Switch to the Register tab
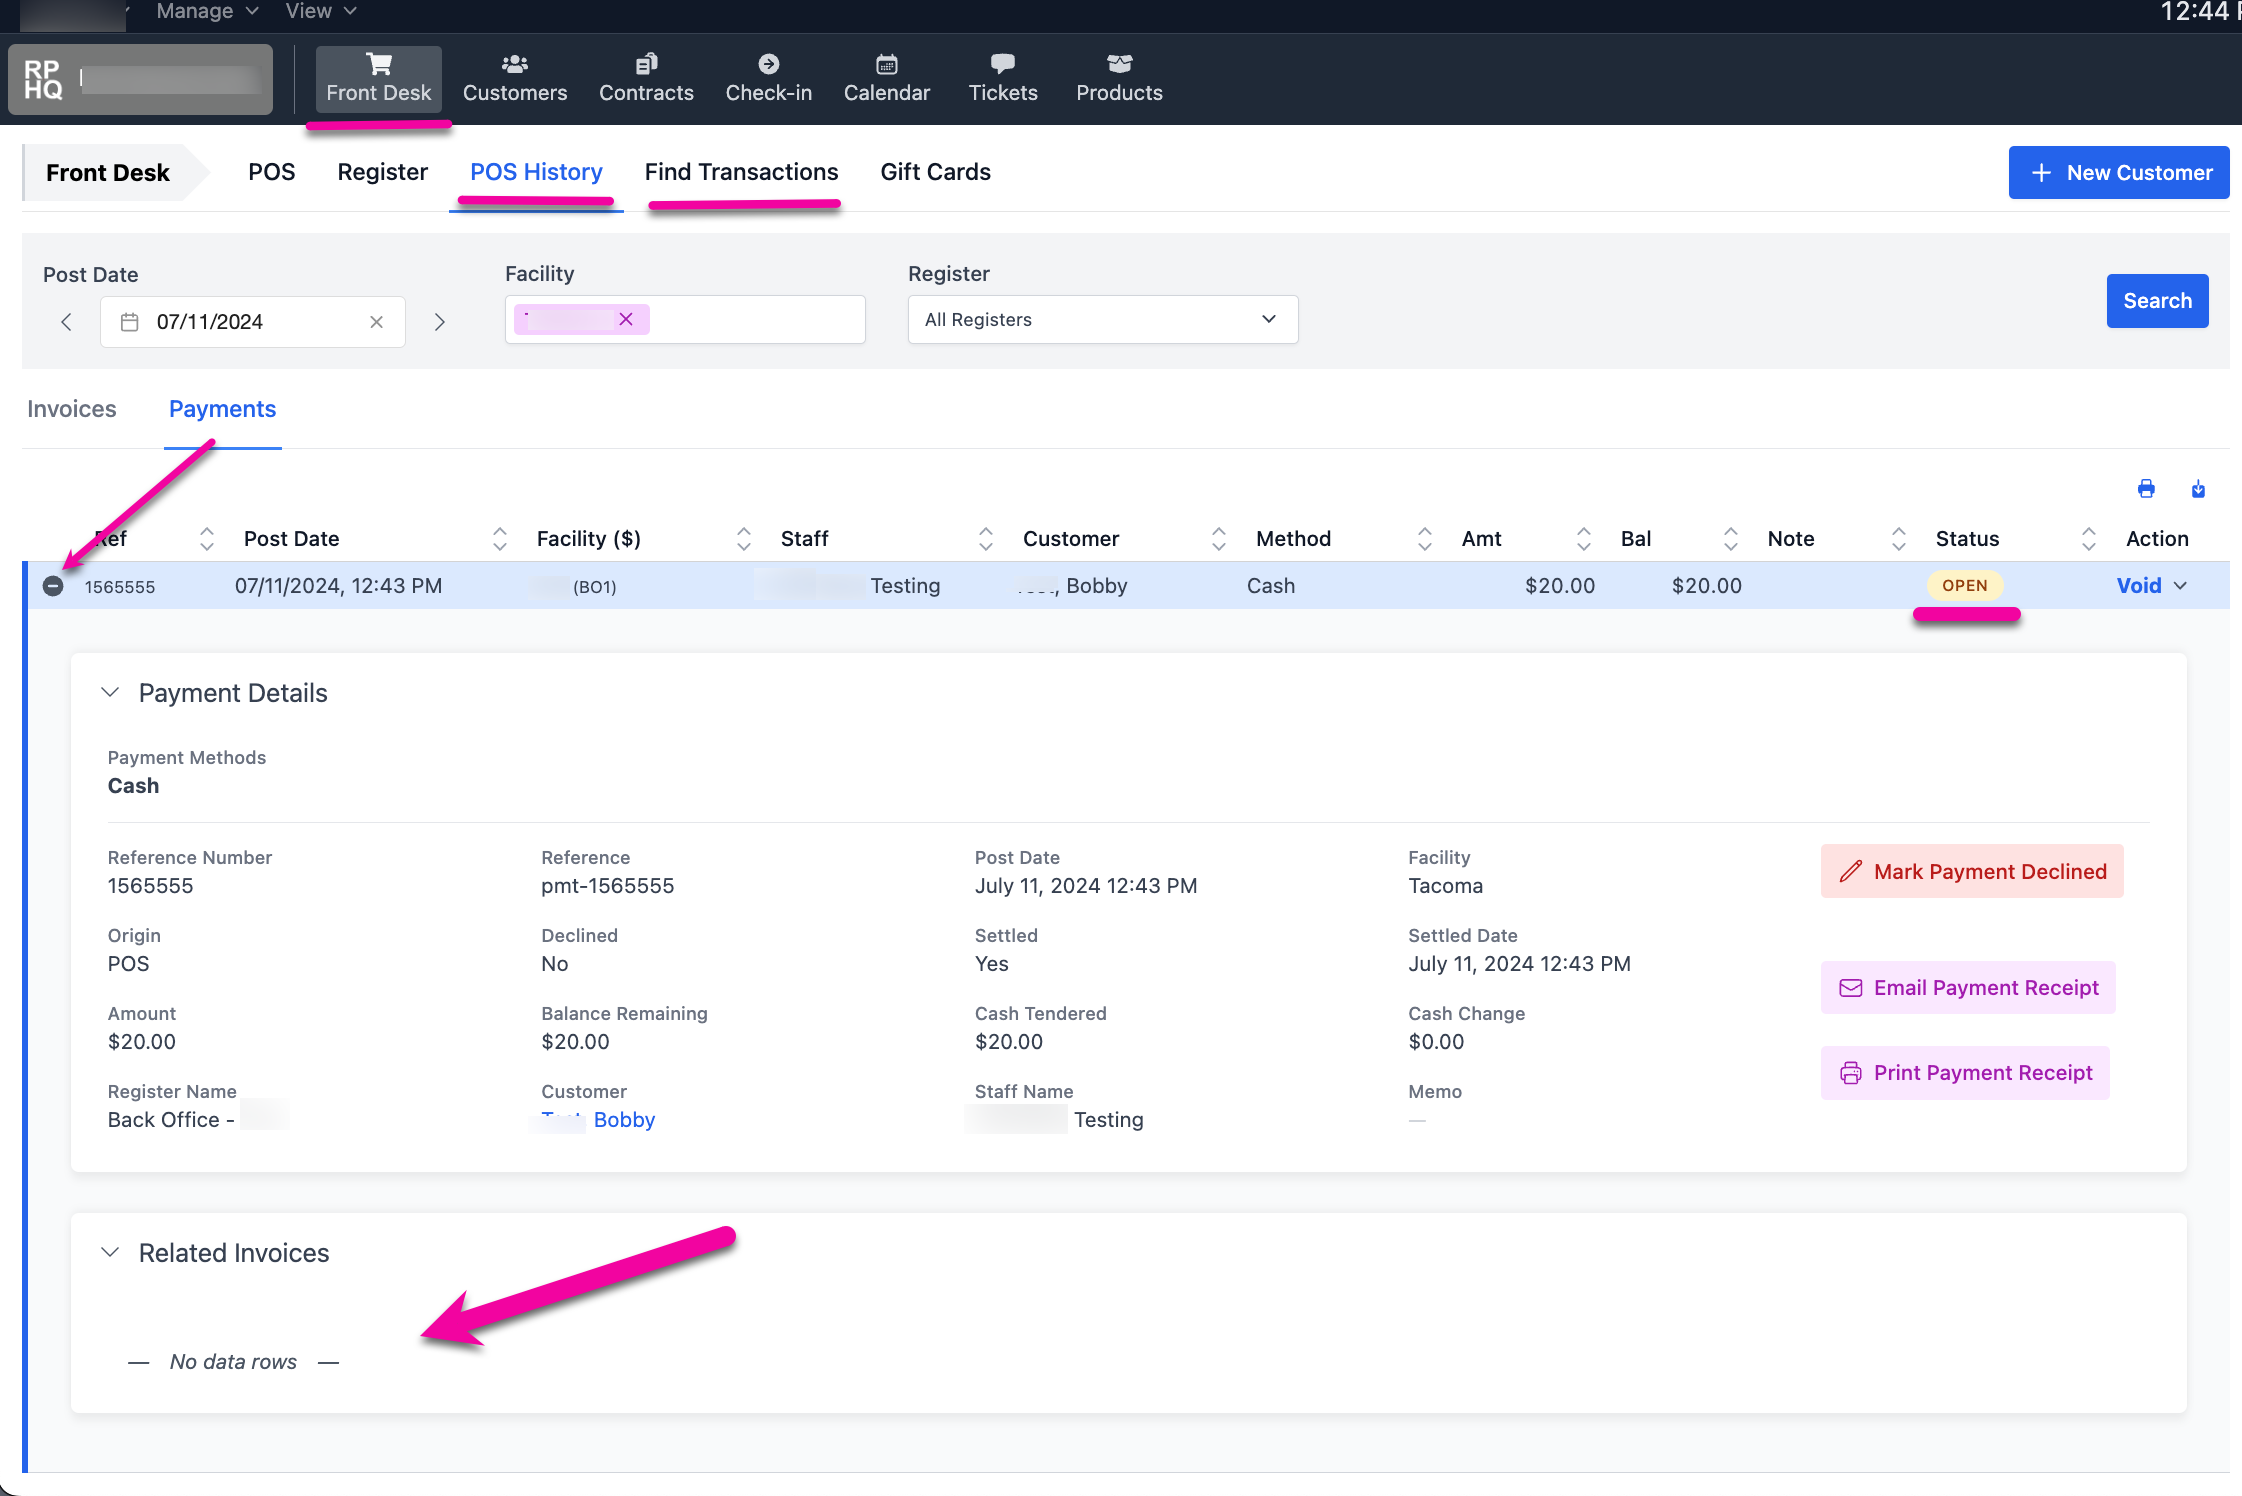This screenshot has width=2242, height=1496. tap(382, 172)
